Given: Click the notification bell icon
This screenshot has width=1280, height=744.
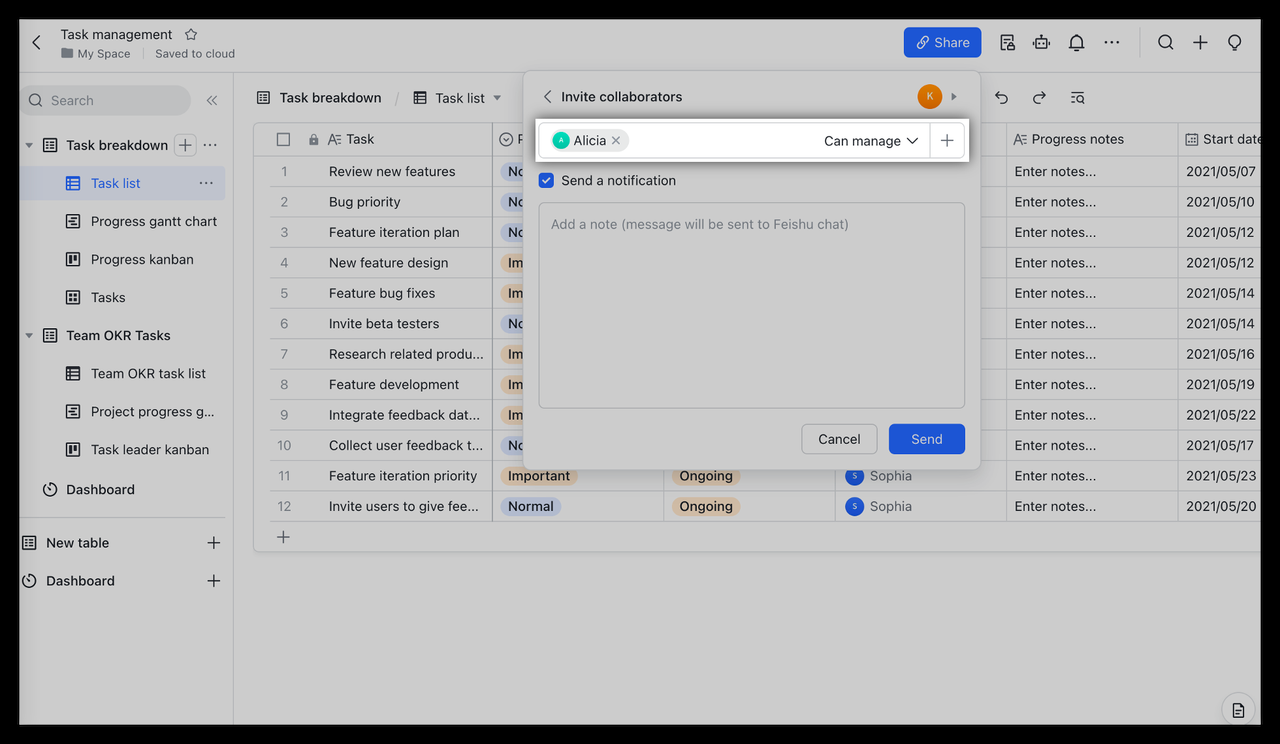Looking at the screenshot, I should pos(1076,42).
